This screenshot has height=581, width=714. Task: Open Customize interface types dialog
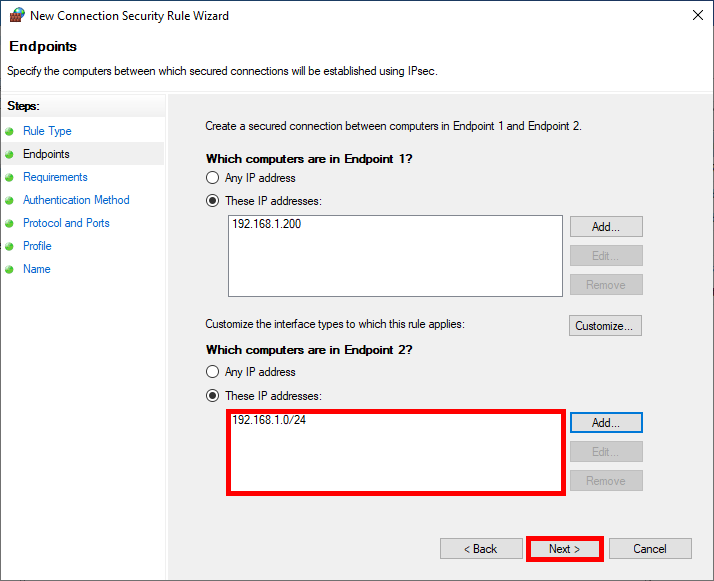[605, 326]
